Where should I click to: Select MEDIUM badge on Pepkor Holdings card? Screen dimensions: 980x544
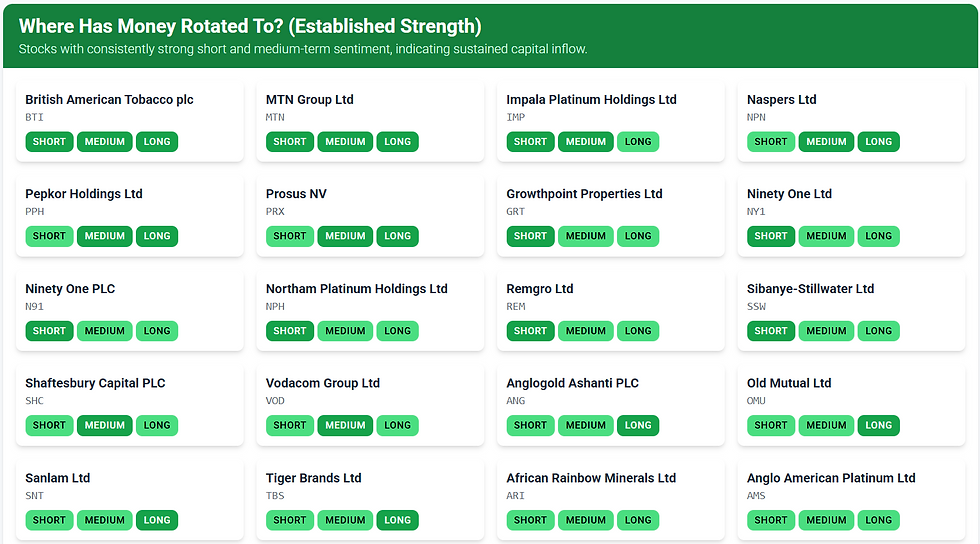click(104, 236)
